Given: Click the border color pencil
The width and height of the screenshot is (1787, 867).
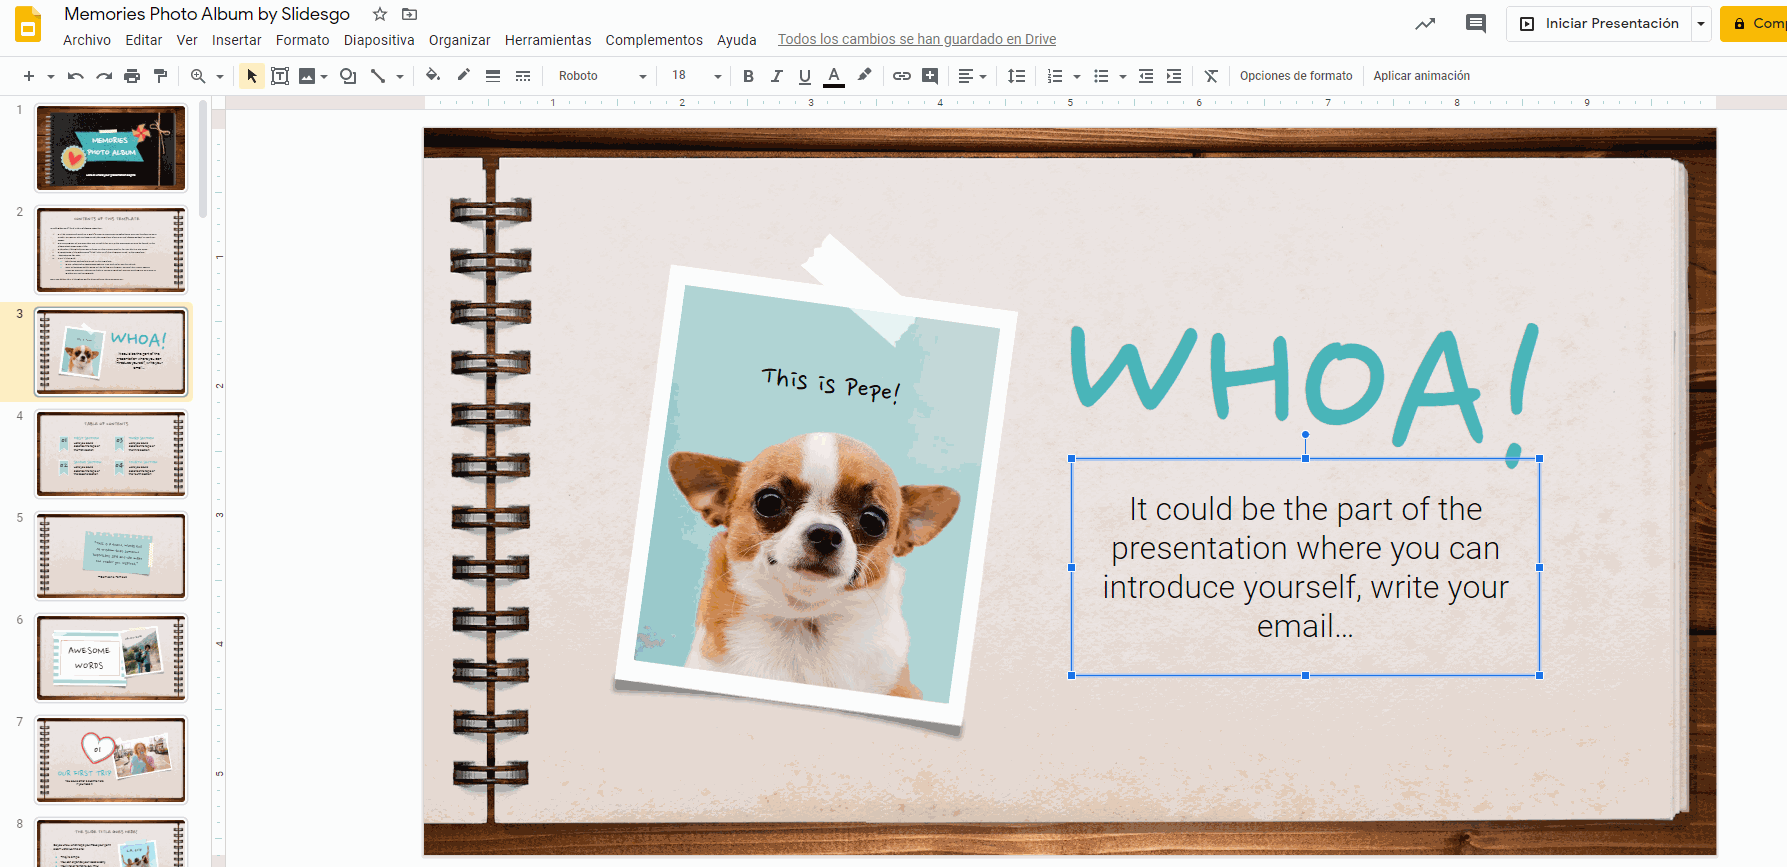Looking at the screenshot, I should [463, 75].
